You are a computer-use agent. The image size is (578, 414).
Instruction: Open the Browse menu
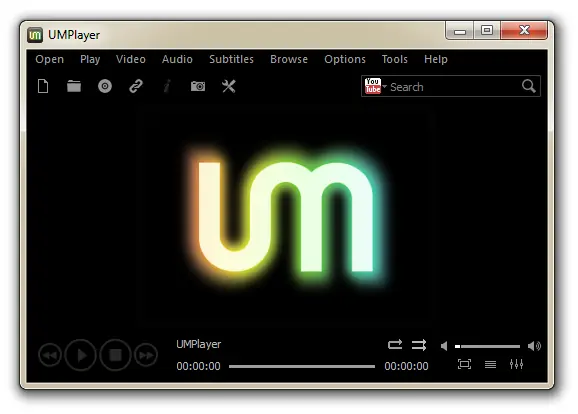click(289, 59)
